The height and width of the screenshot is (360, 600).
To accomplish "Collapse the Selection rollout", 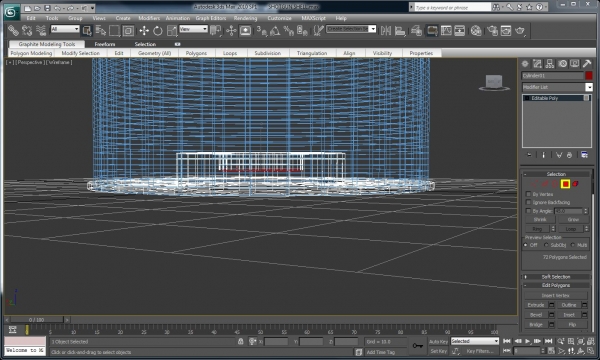I will pos(556,174).
